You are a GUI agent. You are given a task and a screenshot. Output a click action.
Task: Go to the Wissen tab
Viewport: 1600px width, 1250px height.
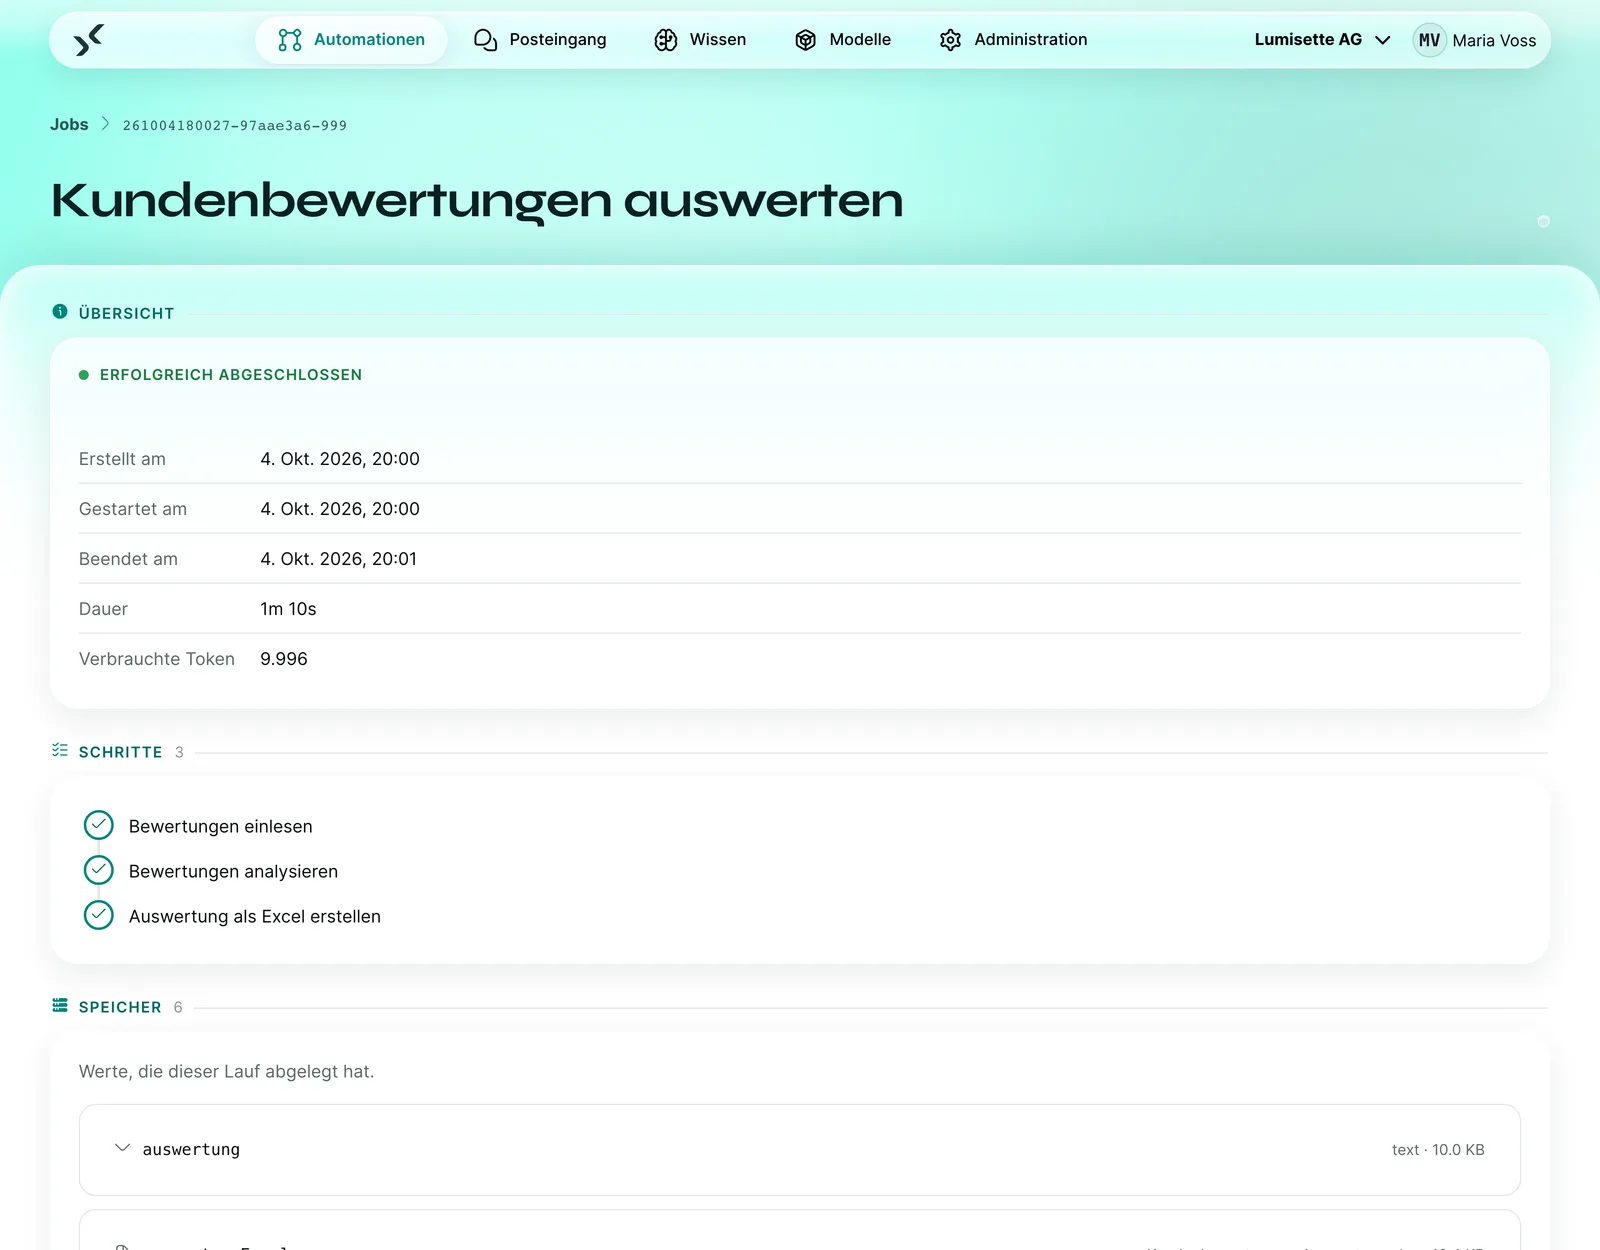pyautogui.click(x=700, y=40)
